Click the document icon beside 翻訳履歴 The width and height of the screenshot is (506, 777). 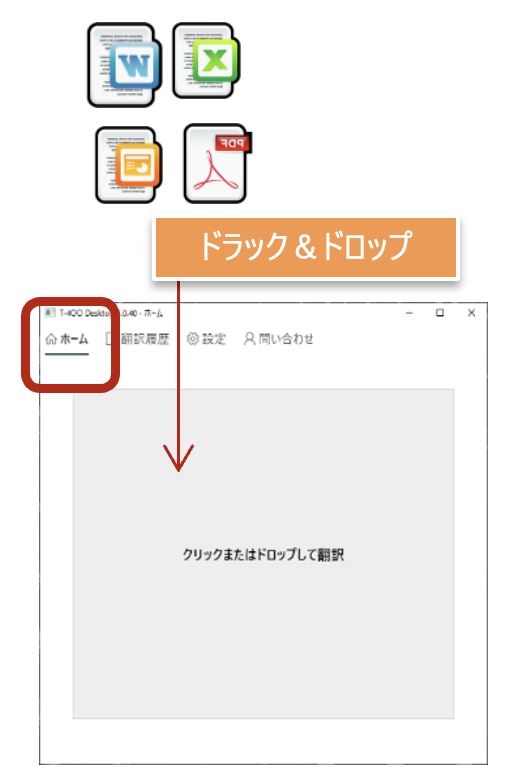[110, 339]
